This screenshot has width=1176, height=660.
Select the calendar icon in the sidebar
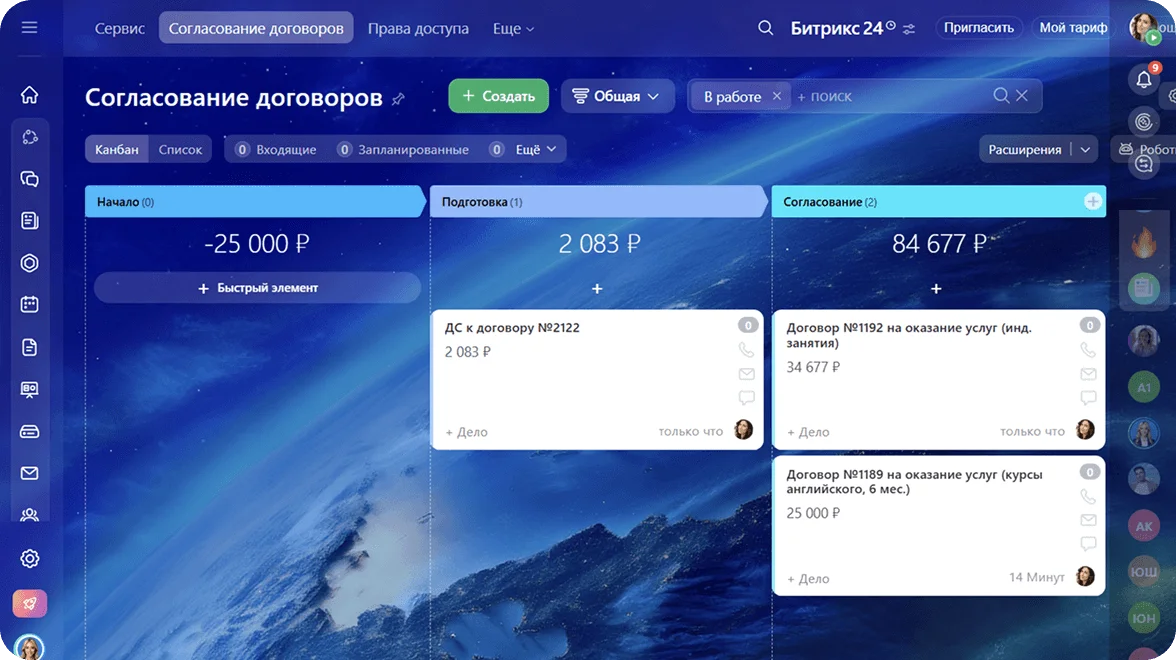pos(29,303)
